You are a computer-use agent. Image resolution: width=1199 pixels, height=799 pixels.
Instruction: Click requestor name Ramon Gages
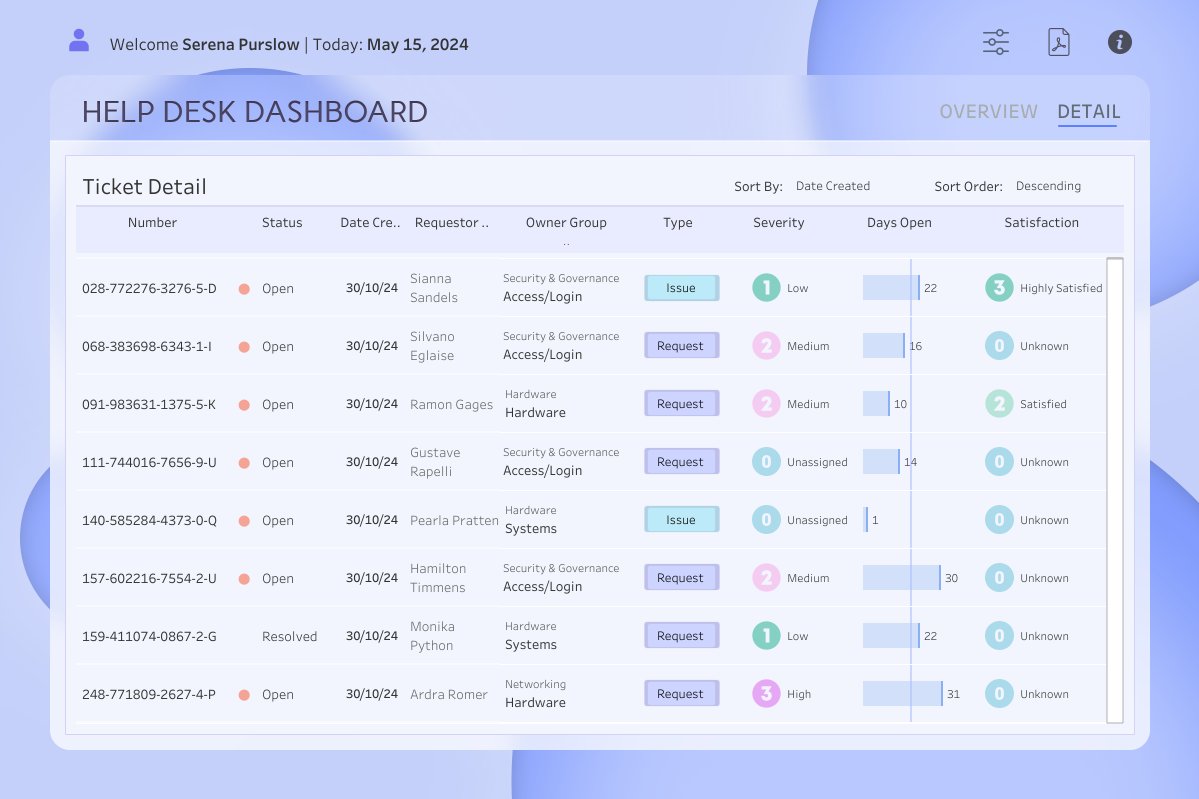click(451, 404)
